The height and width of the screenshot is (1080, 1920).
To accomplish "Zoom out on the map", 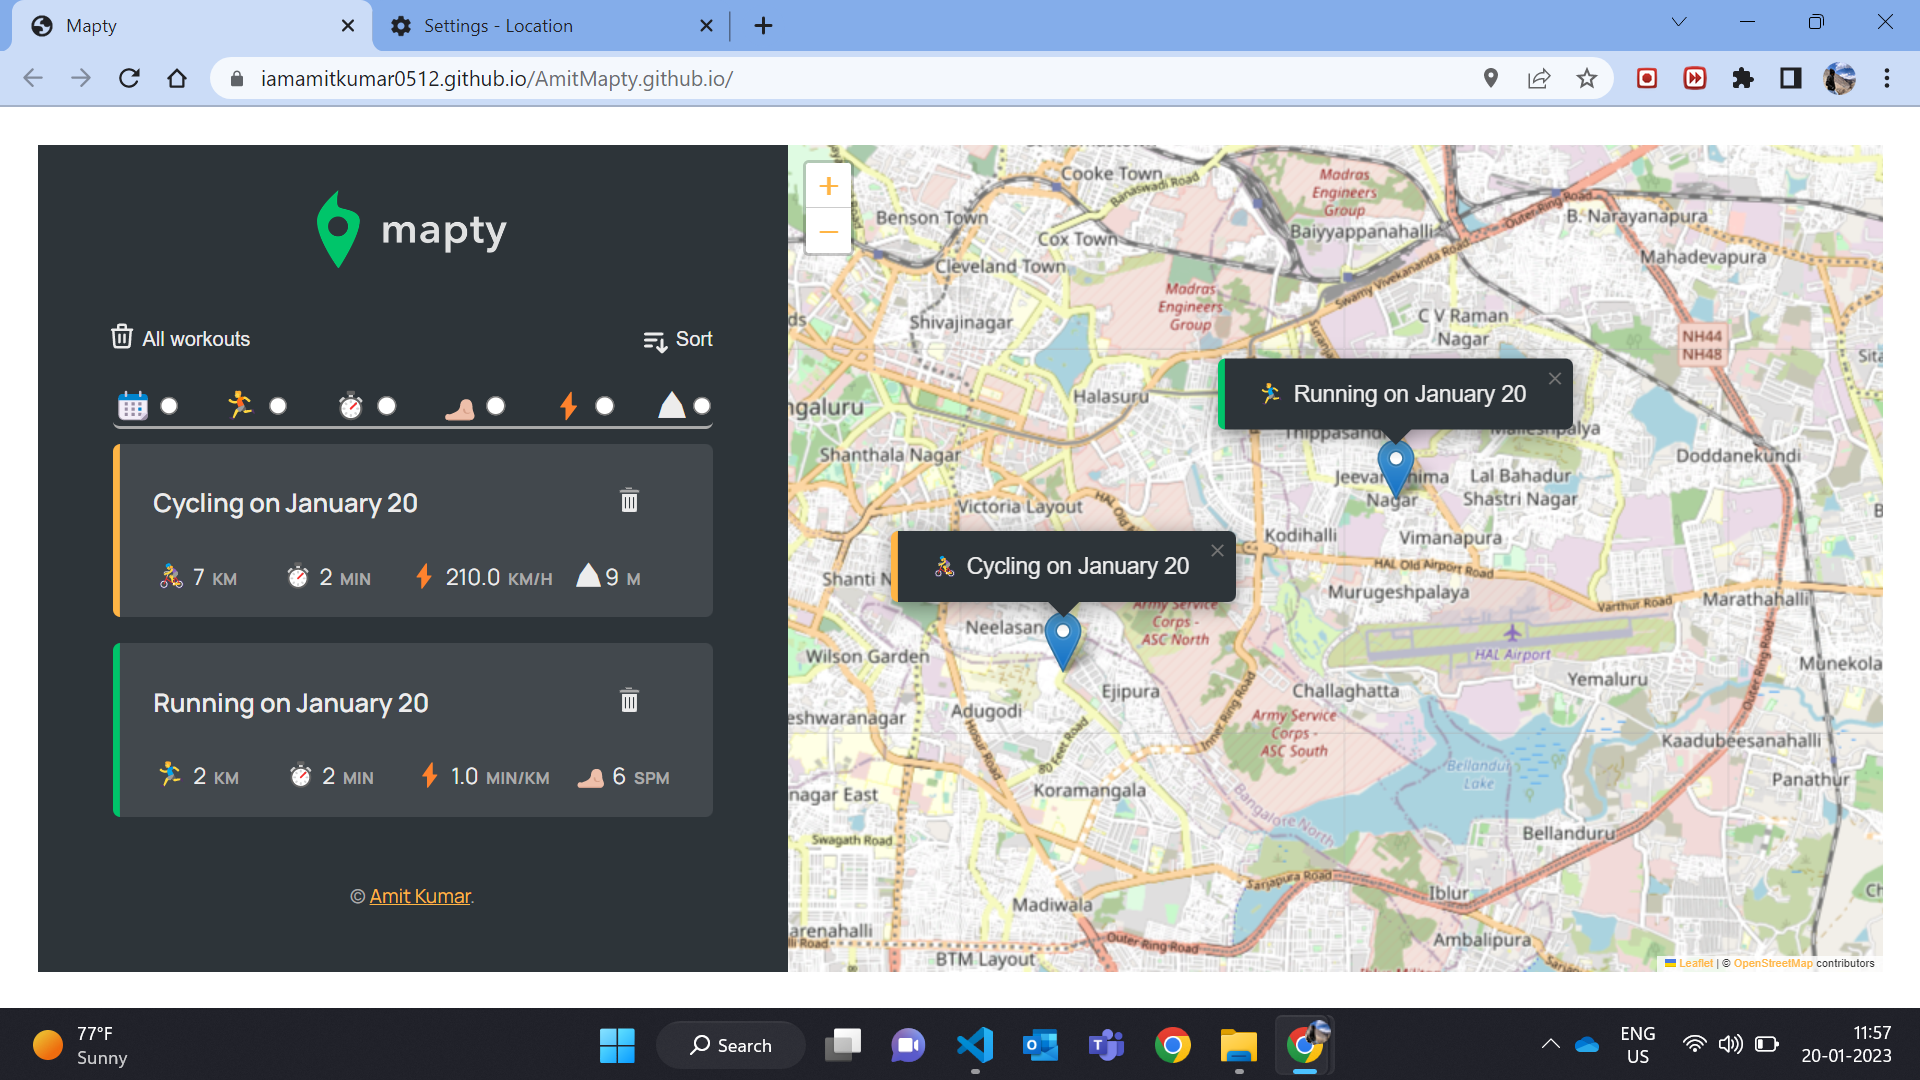I will click(828, 232).
